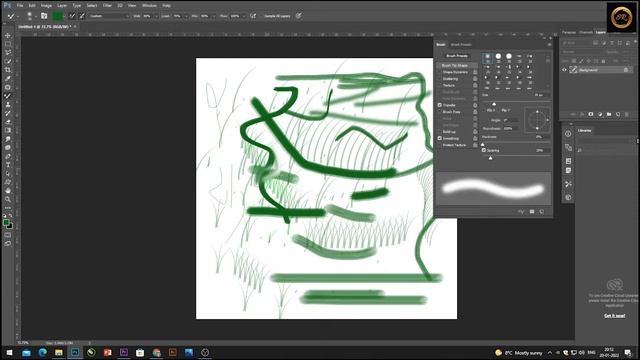This screenshot has height=360, width=640.
Task: Select the Lasso tool
Action: pos(8,53)
